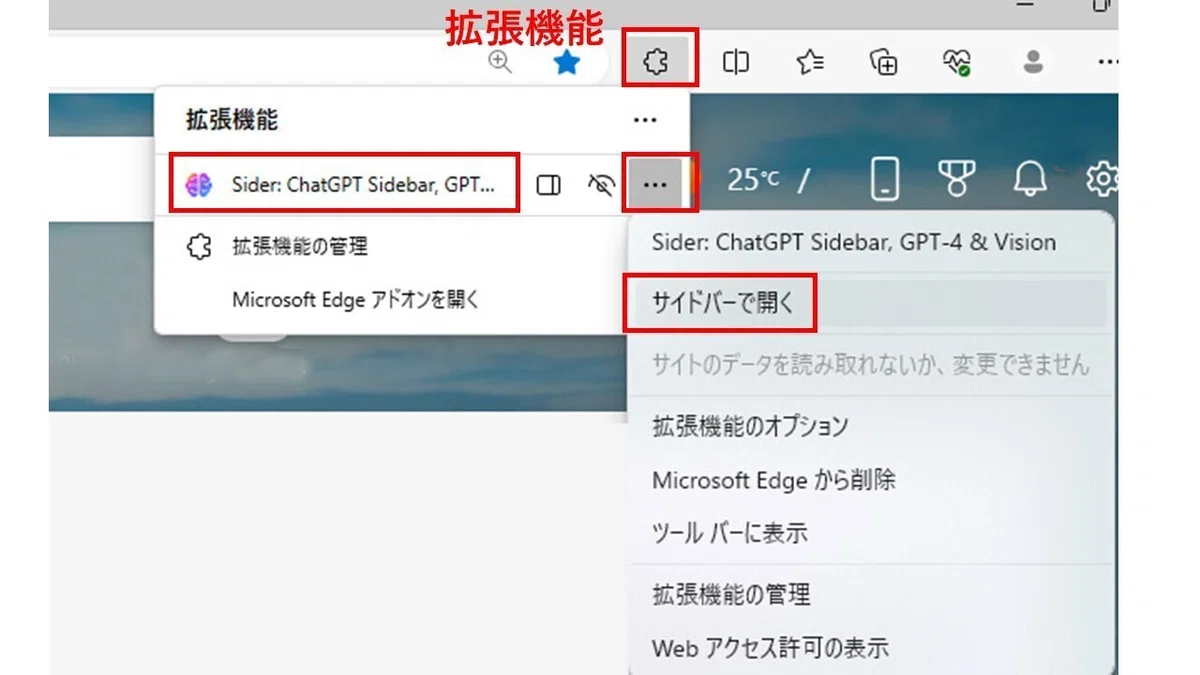Image resolution: width=1200 pixels, height=675 pixels.
Task: Choose Microsoft Edge から削除
Action: 773,480
